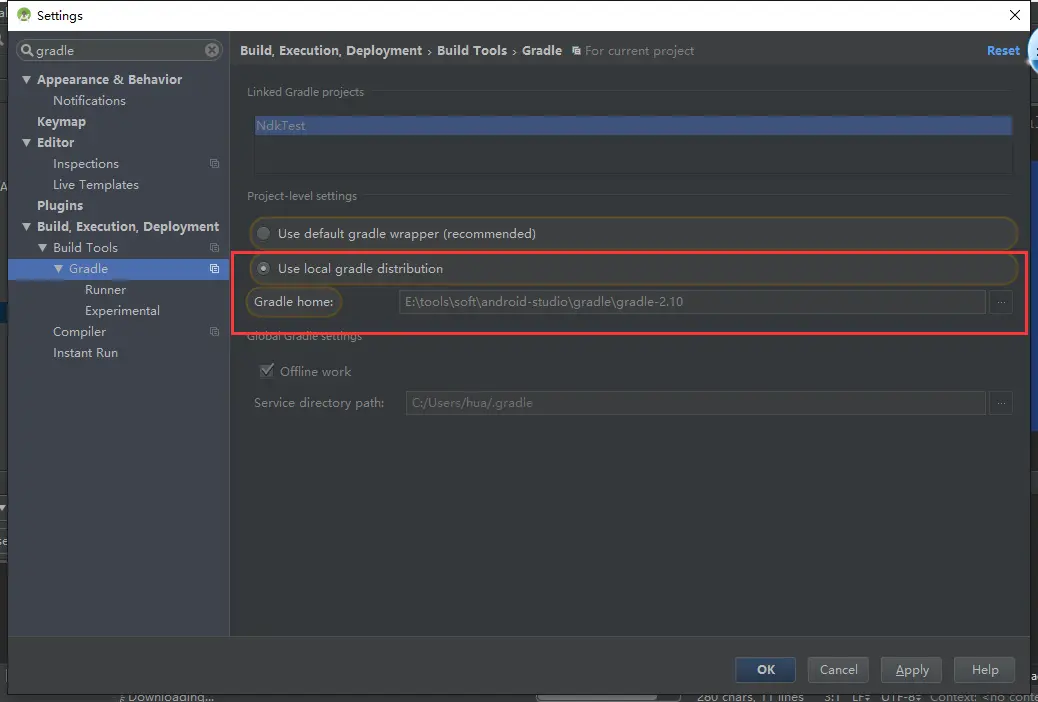Click the Service directory path field

[695, 403]
